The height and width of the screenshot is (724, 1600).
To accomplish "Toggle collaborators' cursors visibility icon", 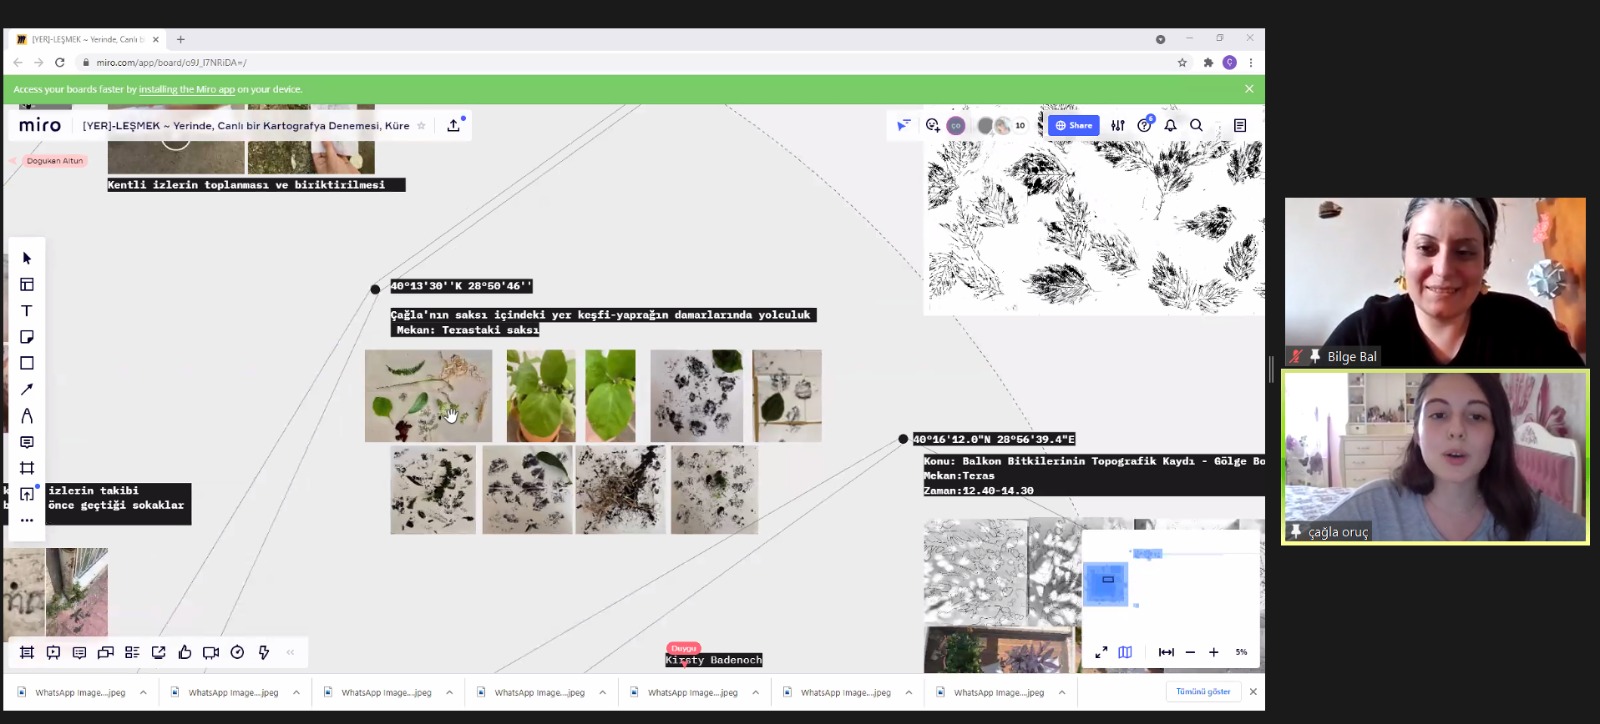I will pyautogui.click(x=903, y=125).
